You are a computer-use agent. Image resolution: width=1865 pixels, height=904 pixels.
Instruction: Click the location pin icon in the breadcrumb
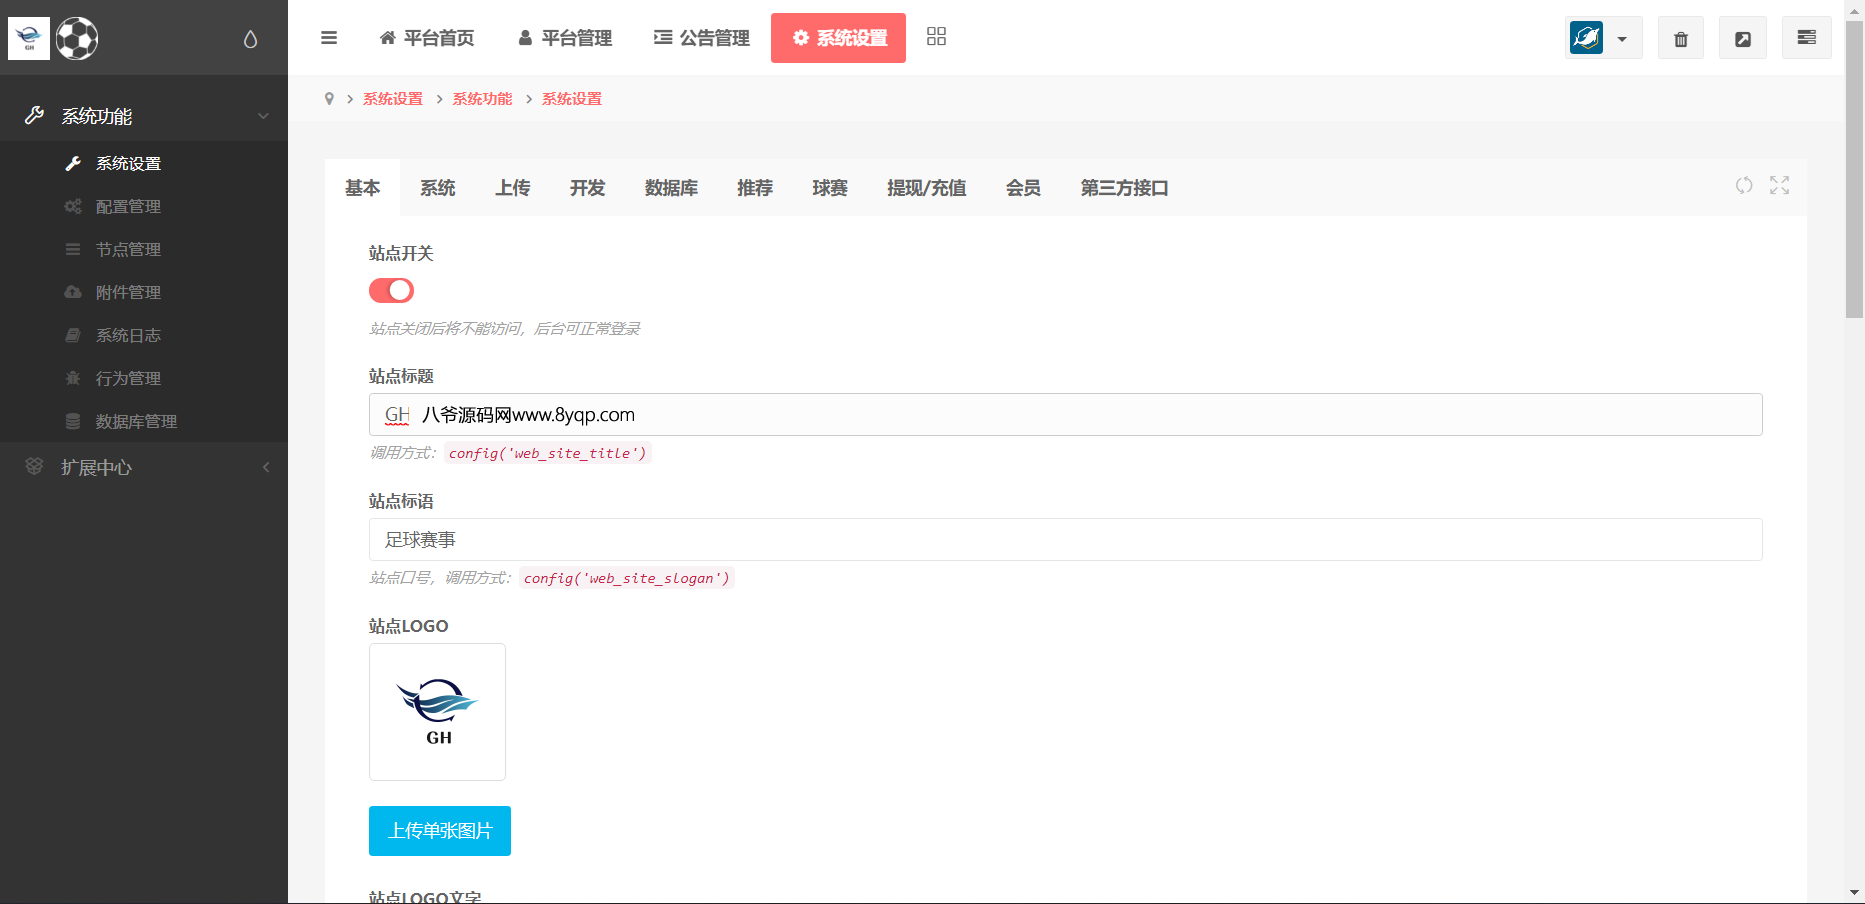[x=329, y=99]
